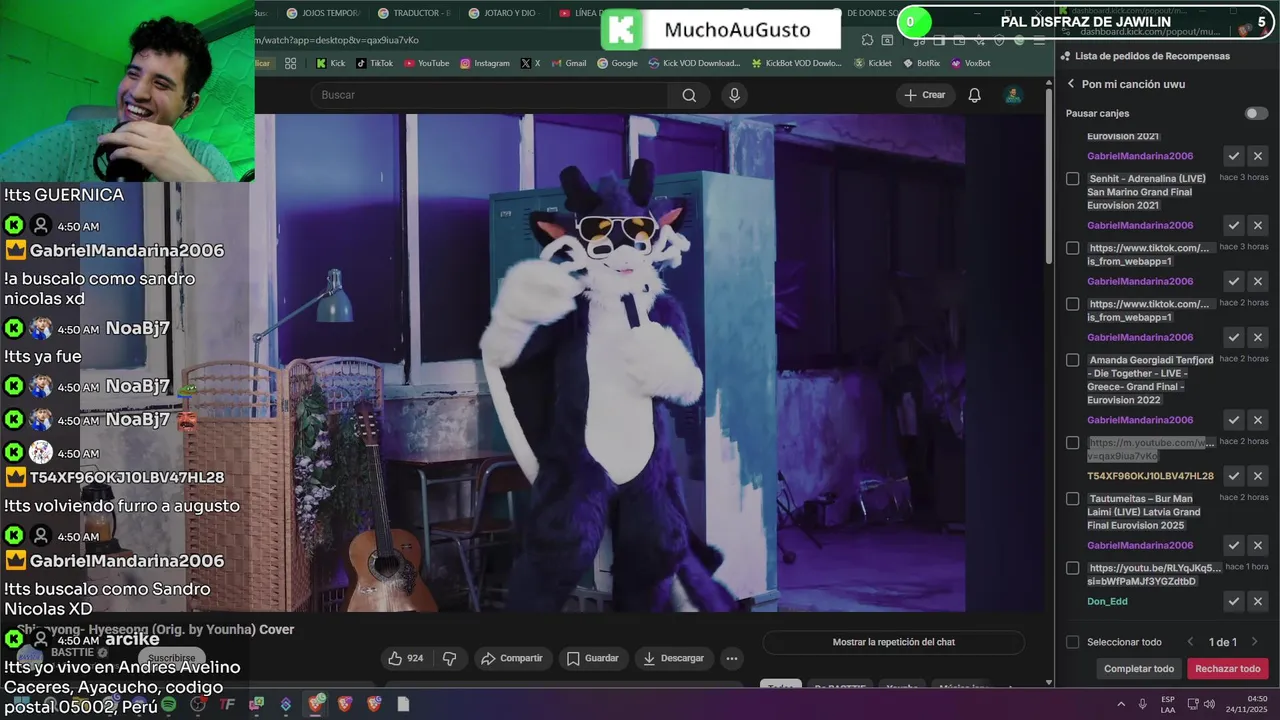Open the YouTube bookmark
Image resolution: width=1280 pixels, height=720 pixels.
427,63
